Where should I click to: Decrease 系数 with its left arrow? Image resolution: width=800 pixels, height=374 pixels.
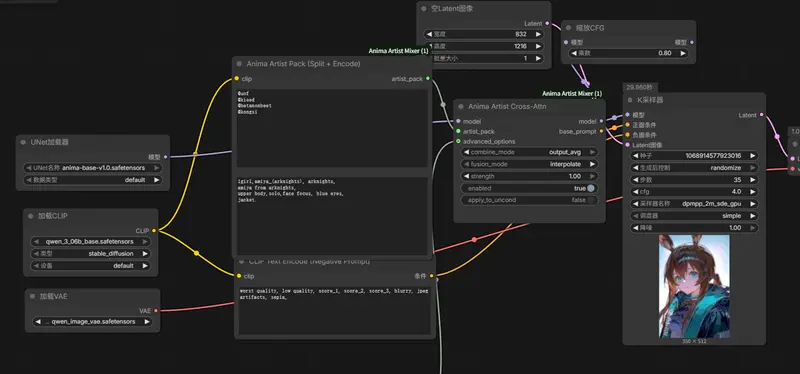(574, 53)
